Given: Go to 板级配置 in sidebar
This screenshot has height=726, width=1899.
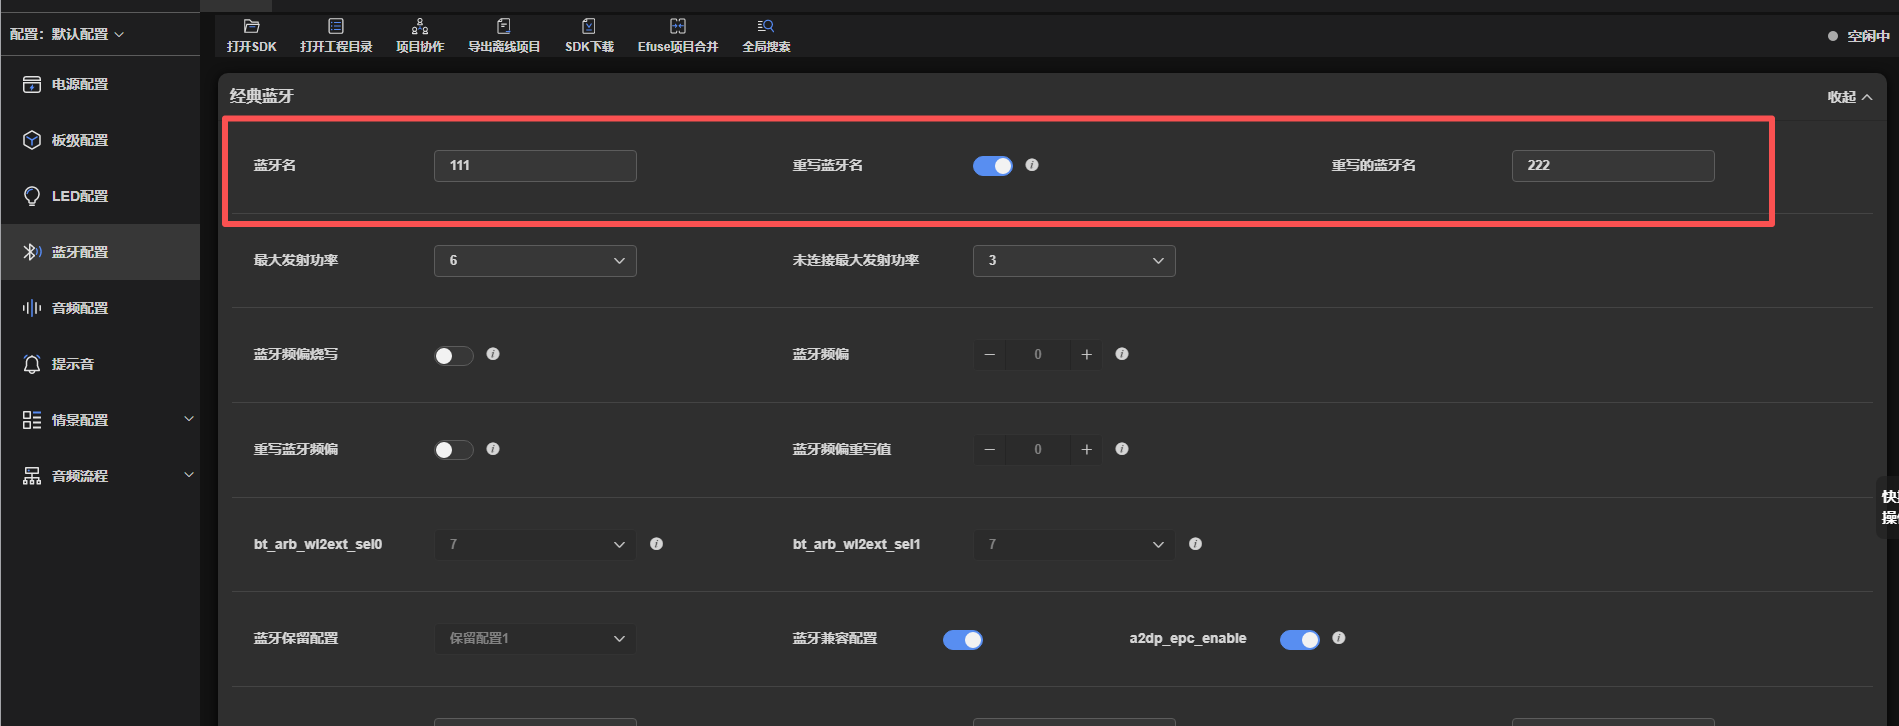Looking at the screenshot, I should pyautogui.click(x=100, y=140).
